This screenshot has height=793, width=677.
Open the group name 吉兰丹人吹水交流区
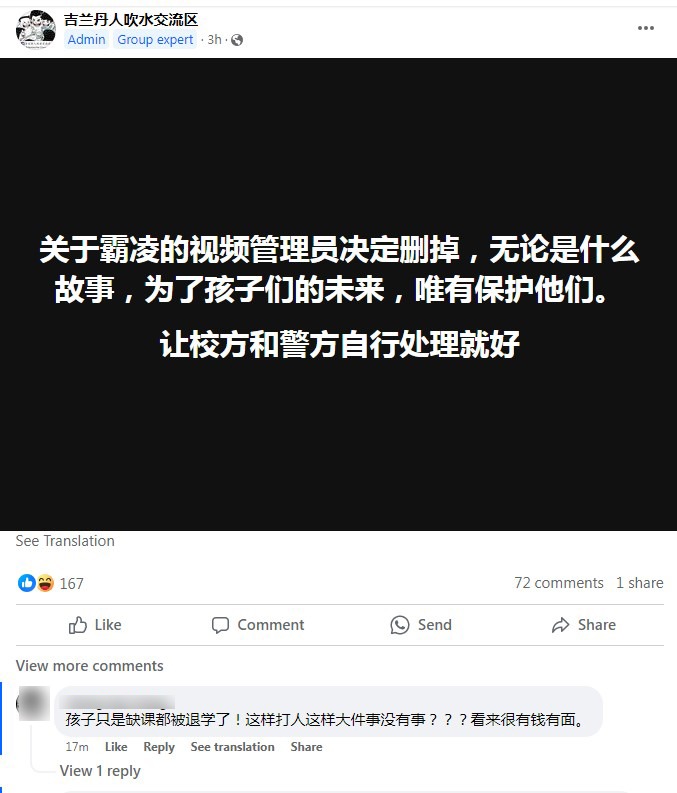(130, 20)
